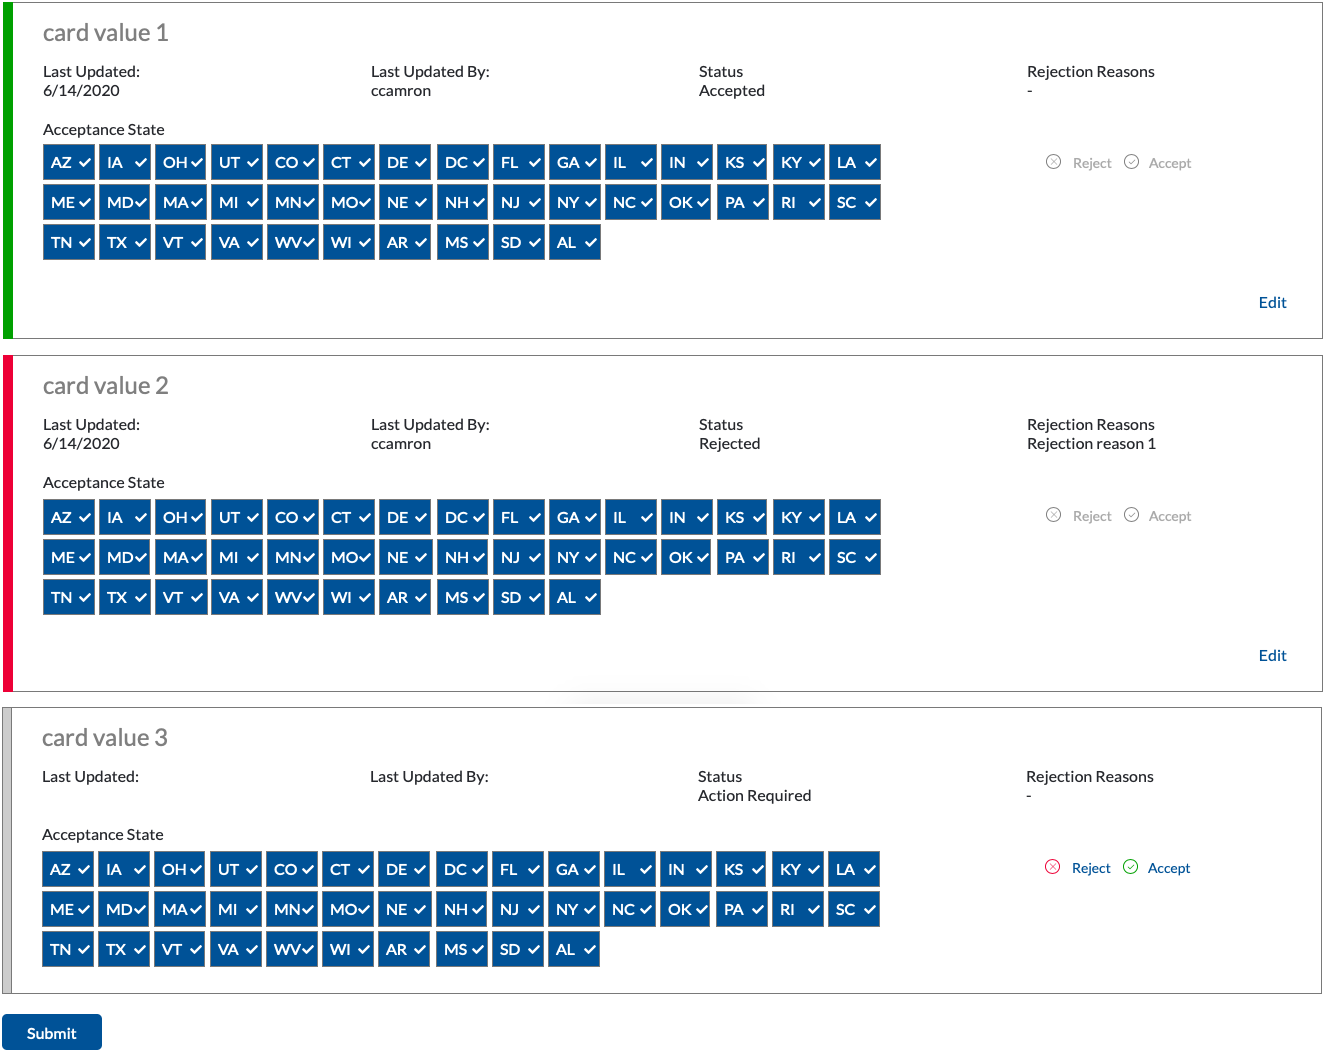Toggle the SC state chip in card value 3

[x=854, y=910]
